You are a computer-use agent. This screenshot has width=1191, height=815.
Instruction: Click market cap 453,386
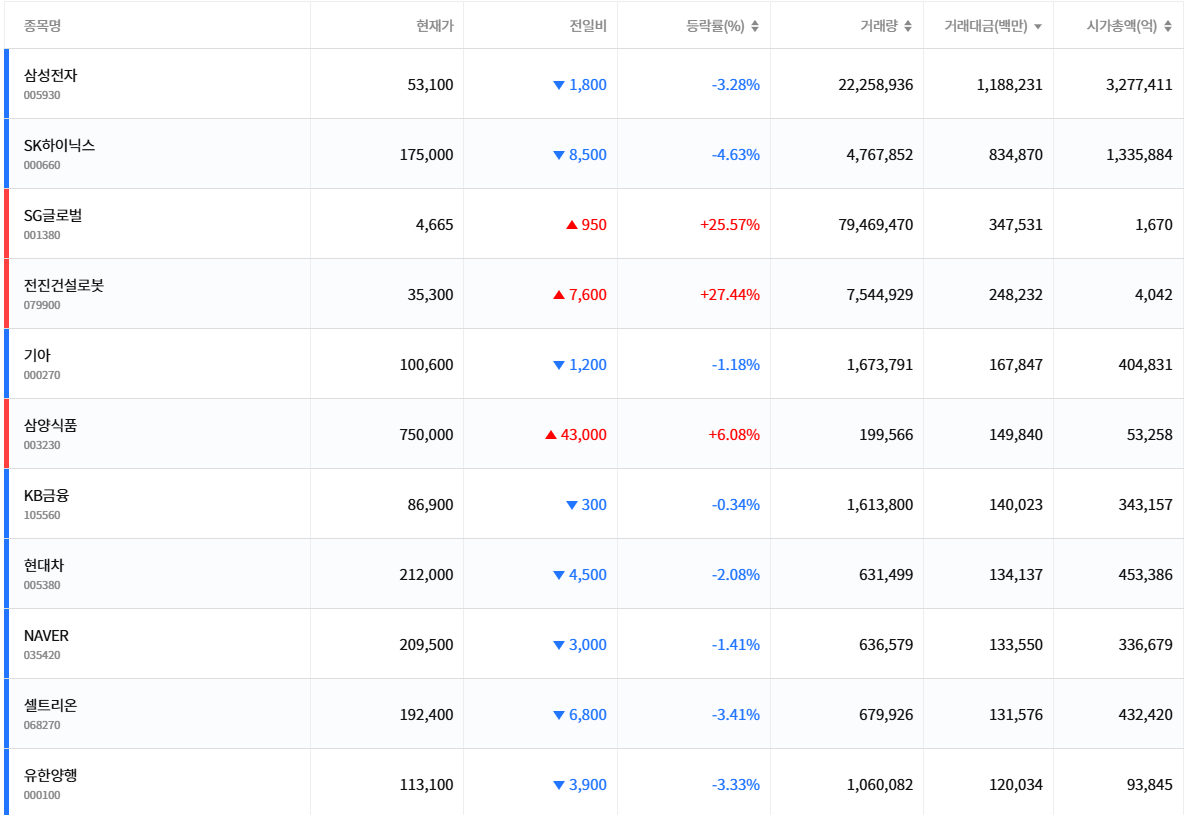coord(1145,574)
